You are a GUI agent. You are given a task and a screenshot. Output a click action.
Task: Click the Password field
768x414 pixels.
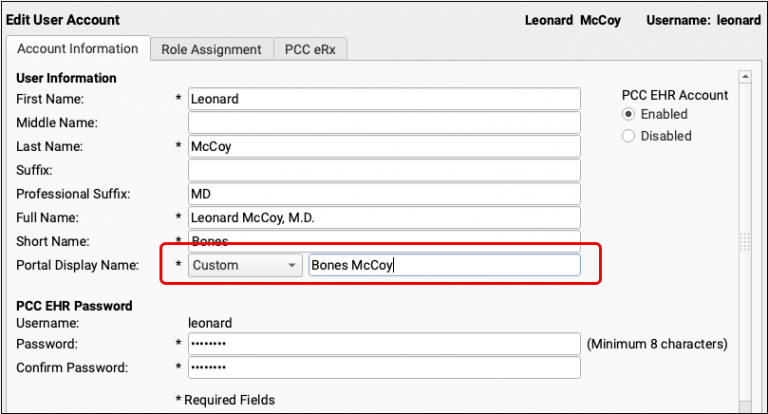click(384, 344)
